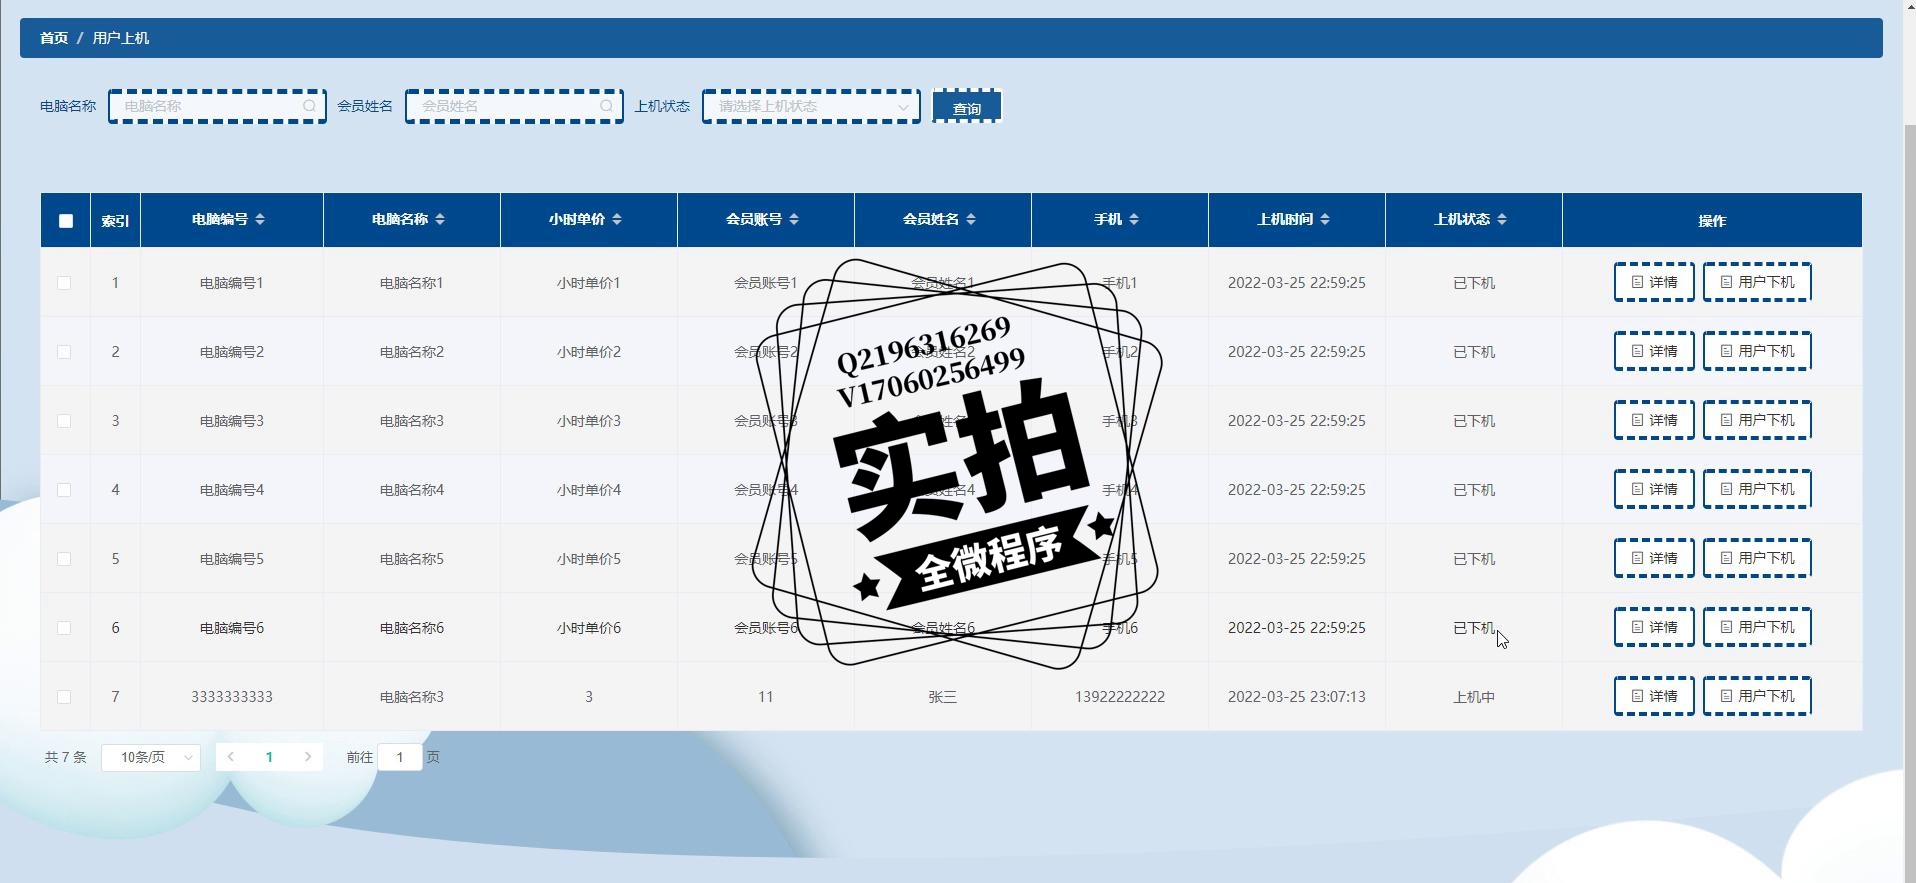Click search icon in 会员姓名 field
The width and height of the screenshot is (1916, 883).
(x=606, y=106)
